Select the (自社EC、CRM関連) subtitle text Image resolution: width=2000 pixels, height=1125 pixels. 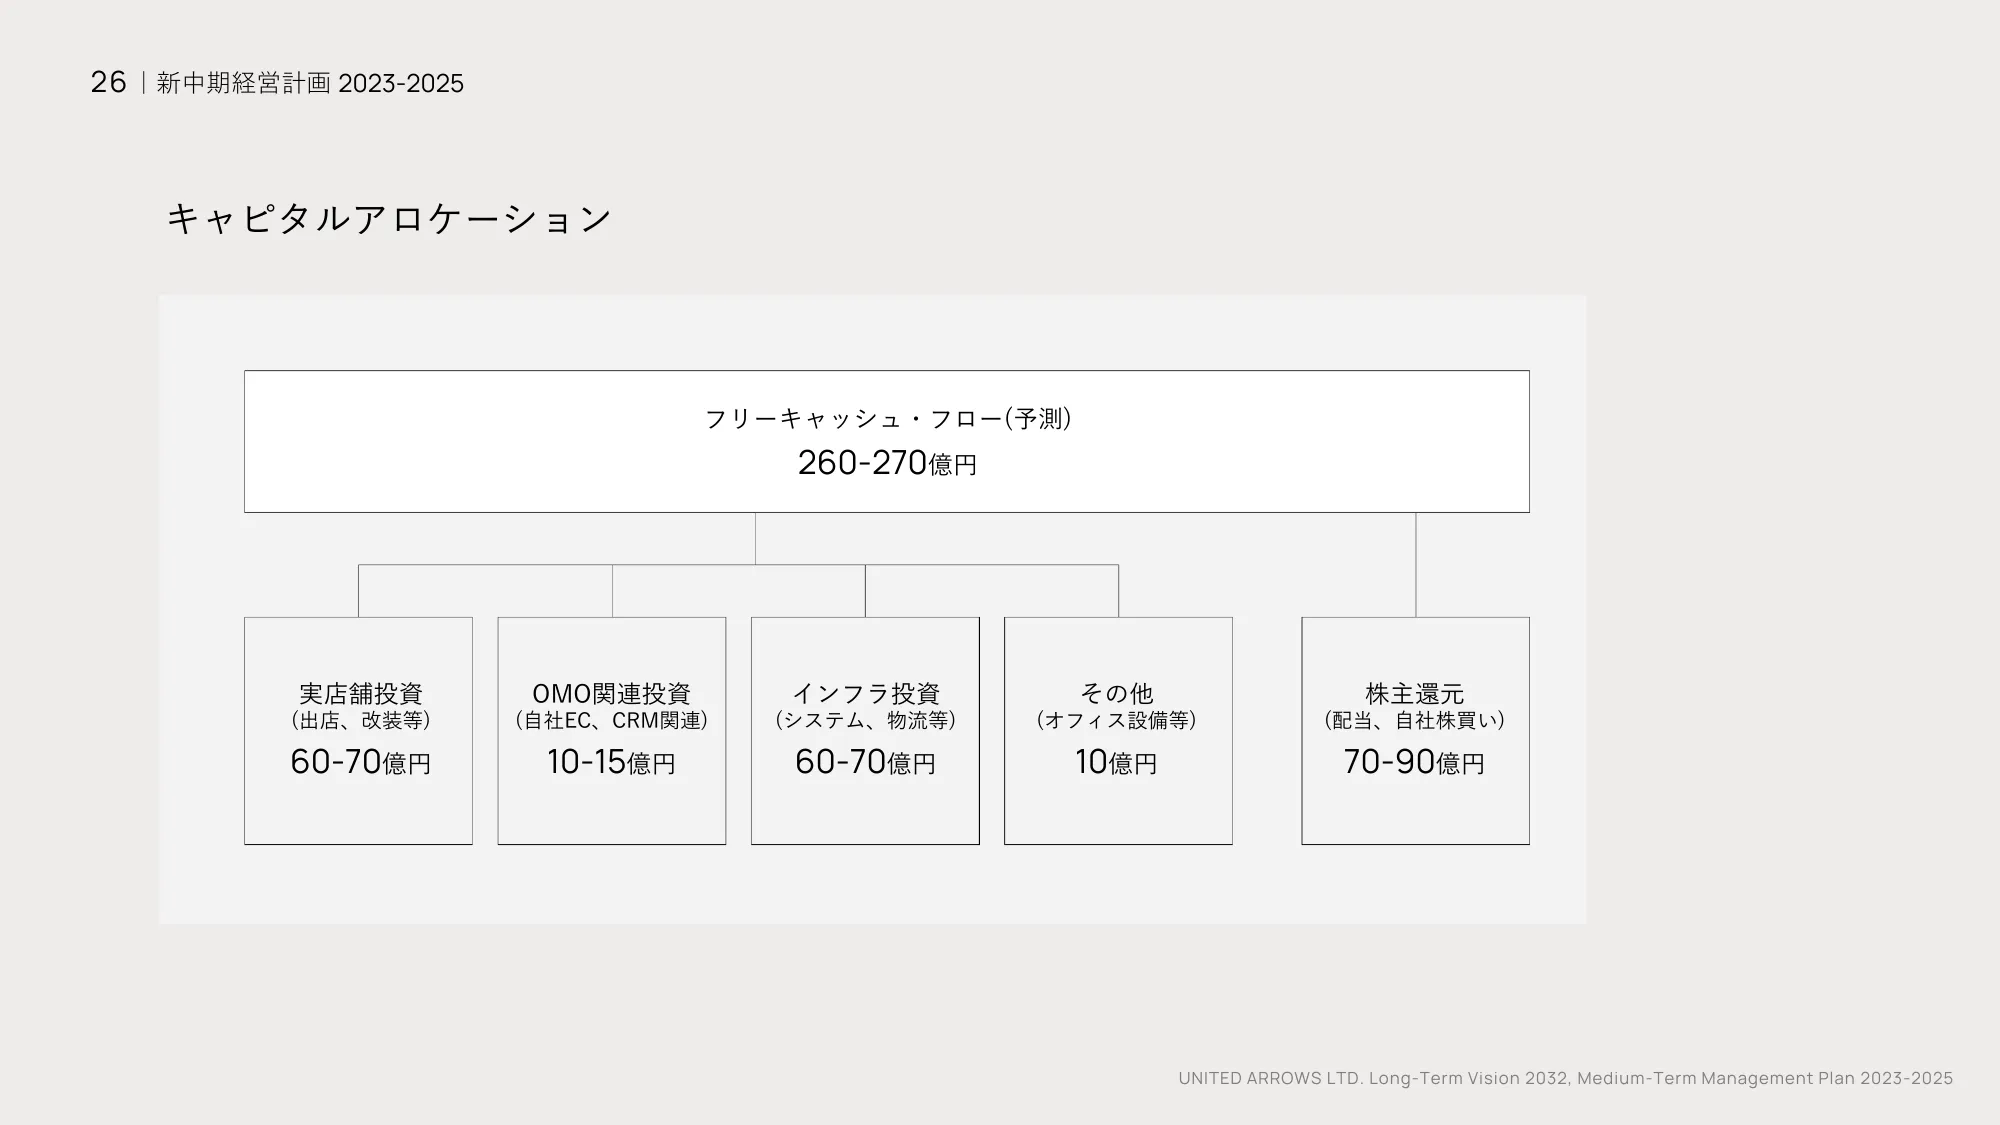[611, 719]
